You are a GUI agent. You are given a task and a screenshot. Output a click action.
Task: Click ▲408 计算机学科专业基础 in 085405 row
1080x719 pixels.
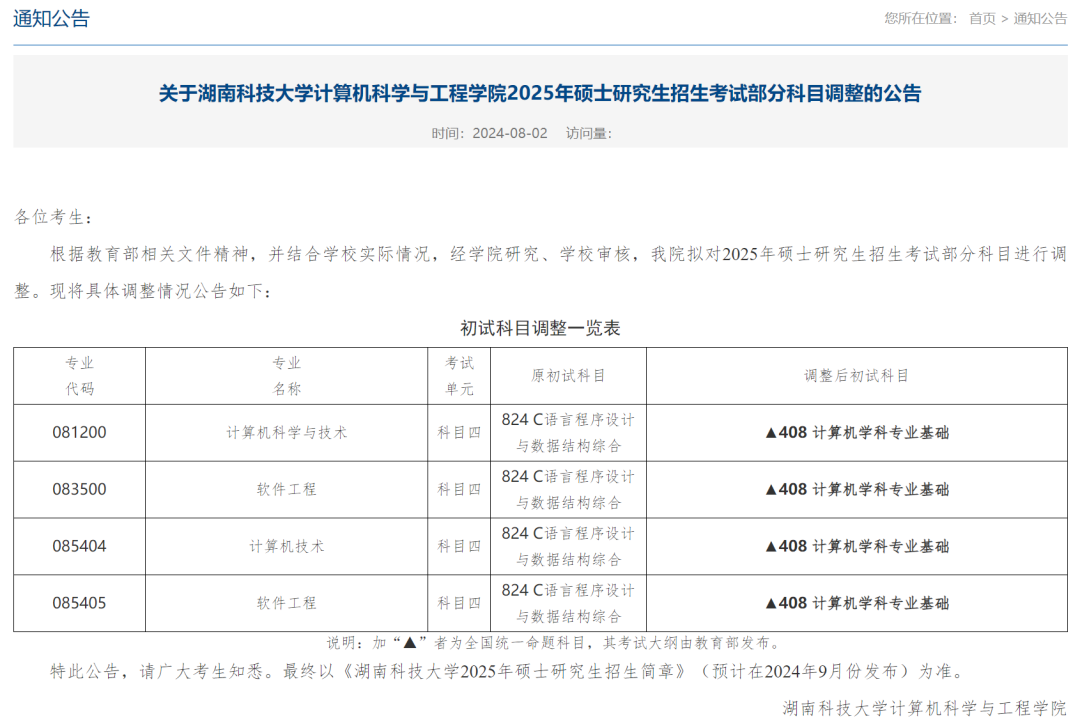pos(857,603)
